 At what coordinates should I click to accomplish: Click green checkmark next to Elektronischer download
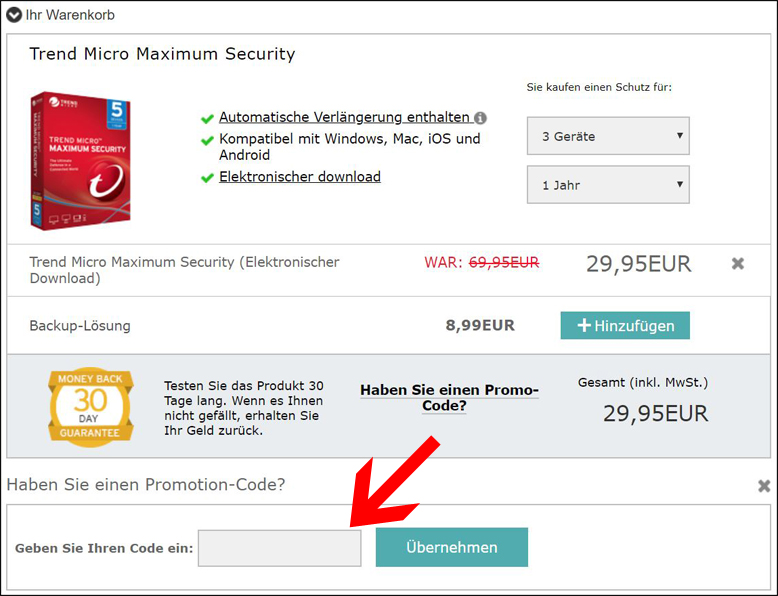pyautogui.click(x=207, y=178)
